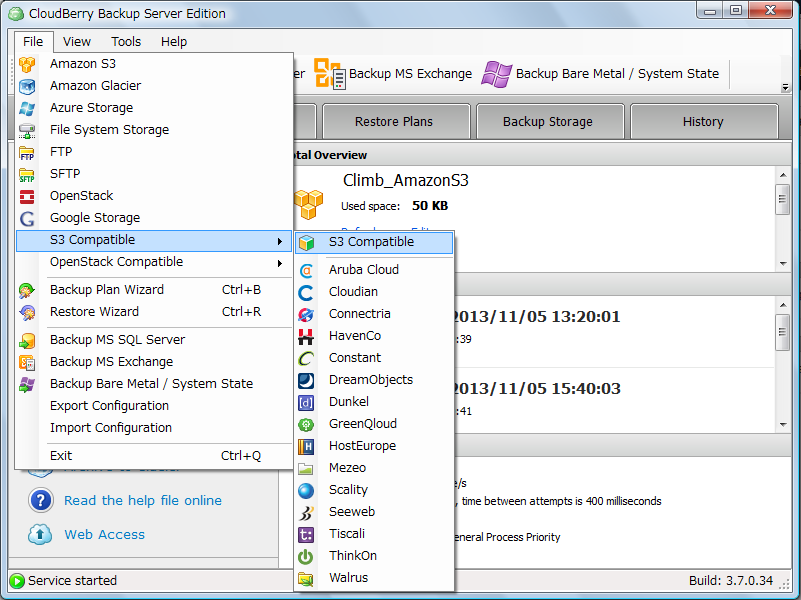Click the Amazon Glacier icon
This screenshot has height=600, width=801.
click(27, 86)
